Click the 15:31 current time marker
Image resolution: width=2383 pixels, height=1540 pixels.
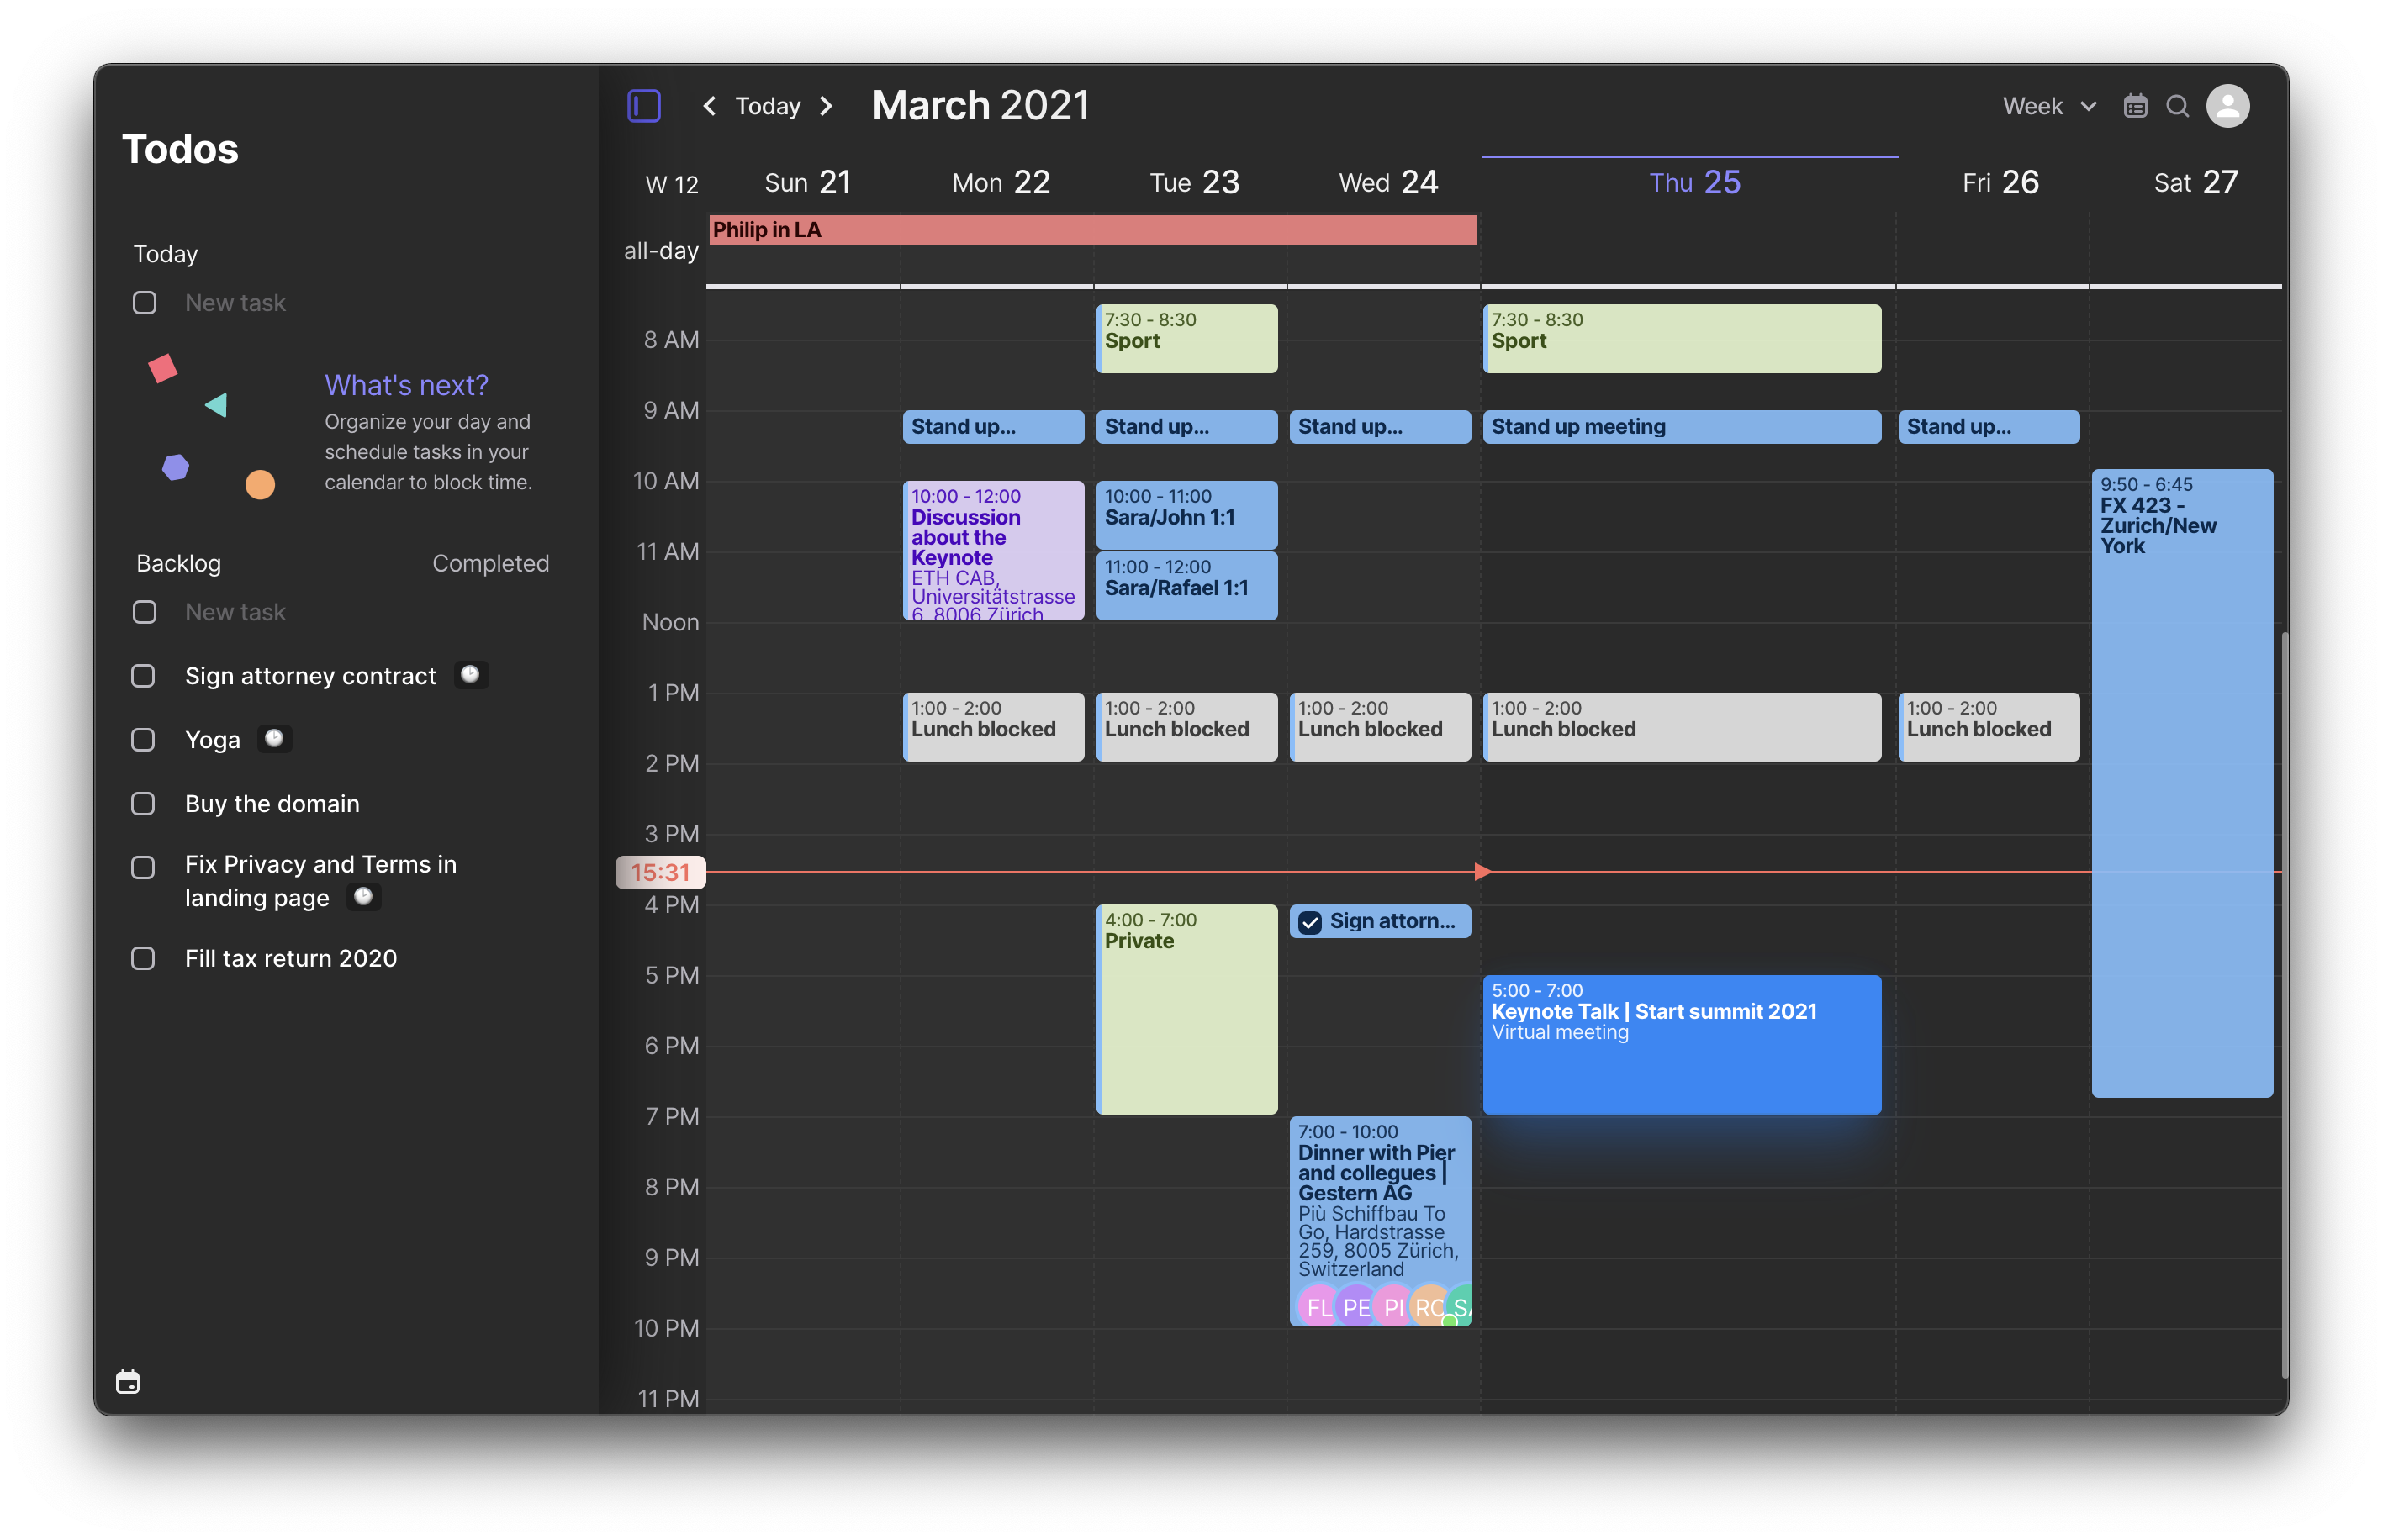pyautogui.click(x=660, y=872)
